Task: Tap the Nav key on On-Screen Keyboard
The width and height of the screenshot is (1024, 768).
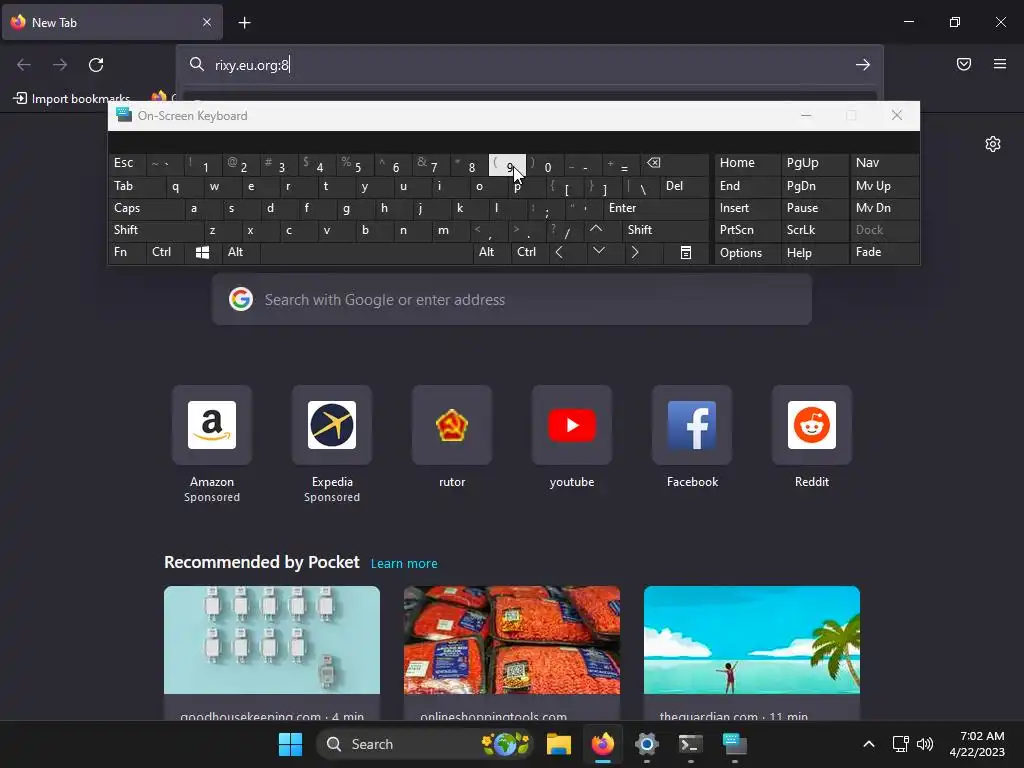Action: click(x=884, y=165)
